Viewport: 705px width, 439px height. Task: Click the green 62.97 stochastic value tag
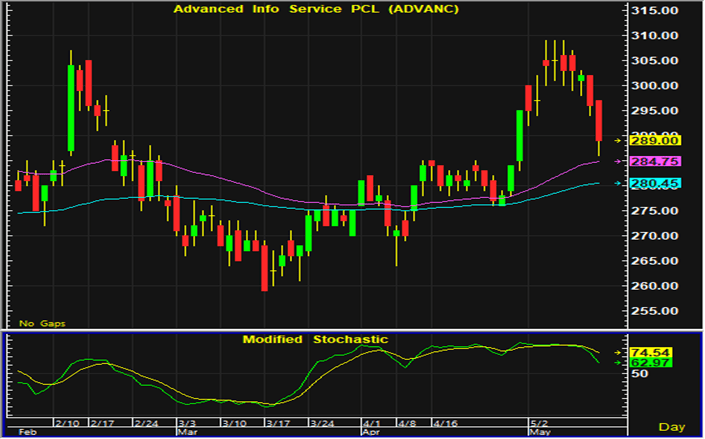tap(652, 363)
